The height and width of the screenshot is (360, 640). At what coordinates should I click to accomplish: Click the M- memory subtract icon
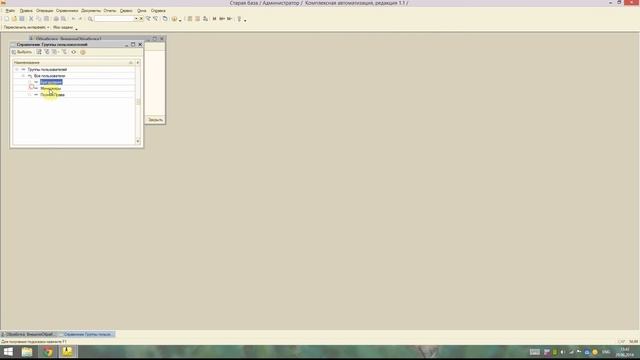230,19
